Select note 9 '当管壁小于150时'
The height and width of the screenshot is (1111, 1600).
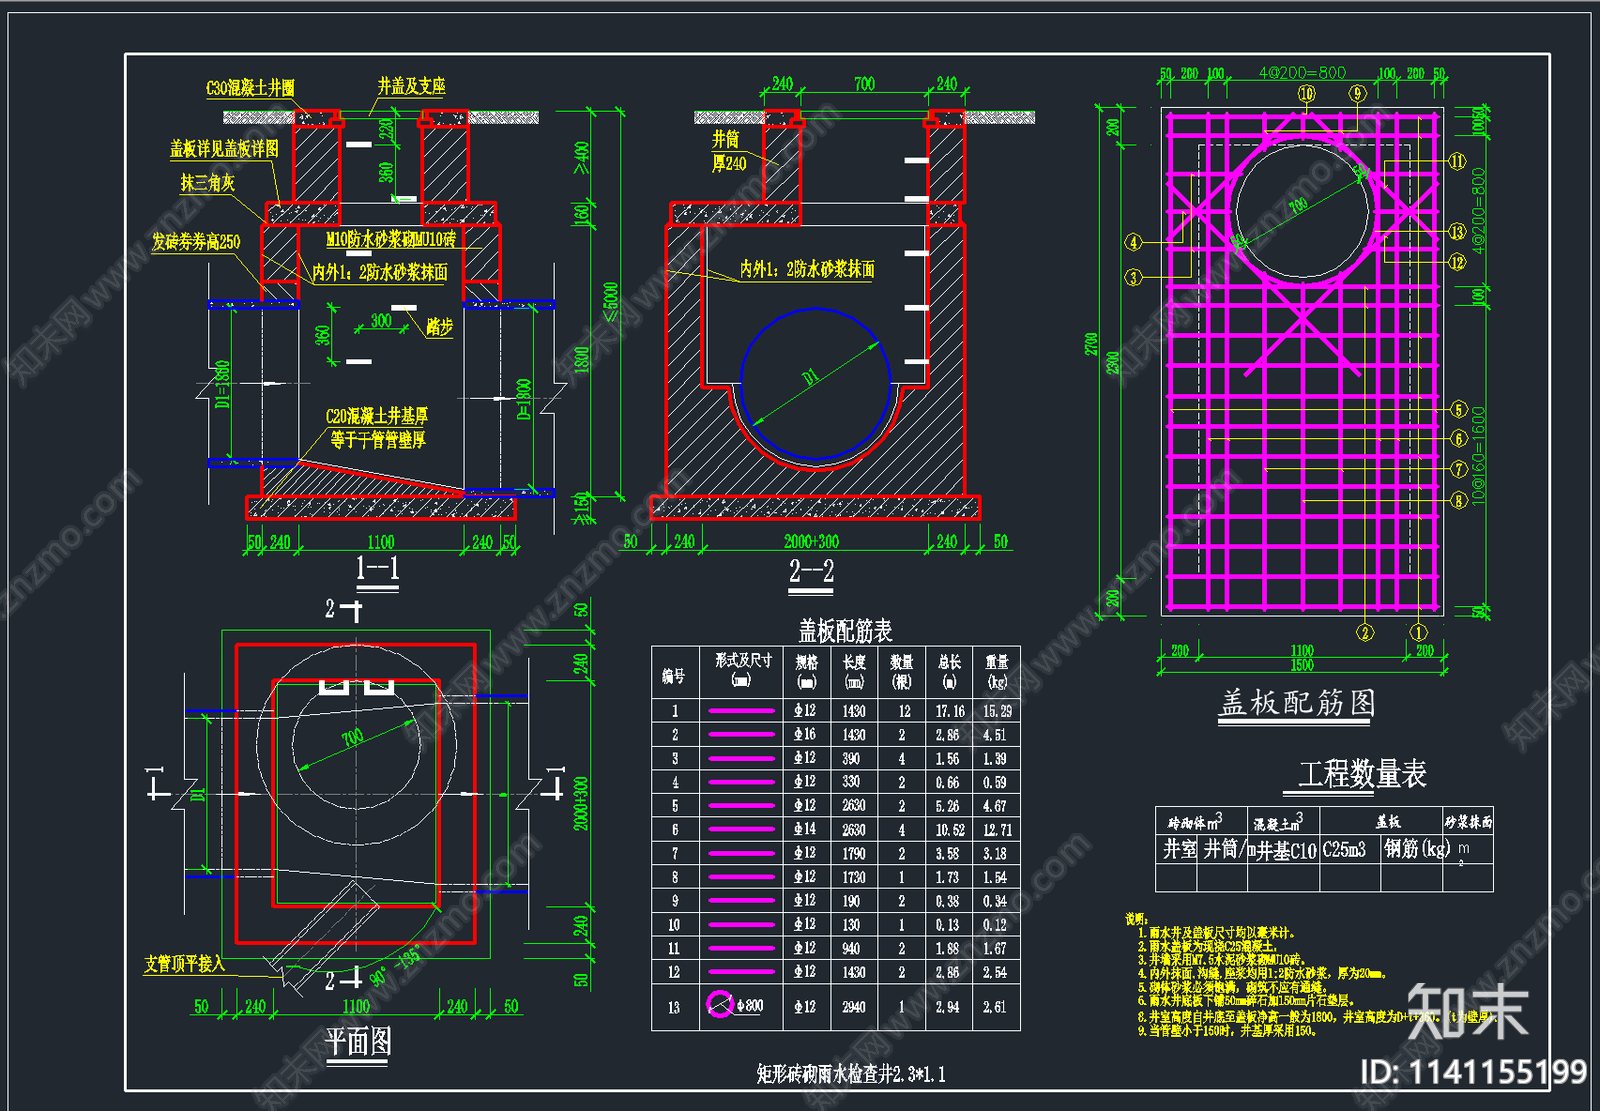click(1227, 1031)
